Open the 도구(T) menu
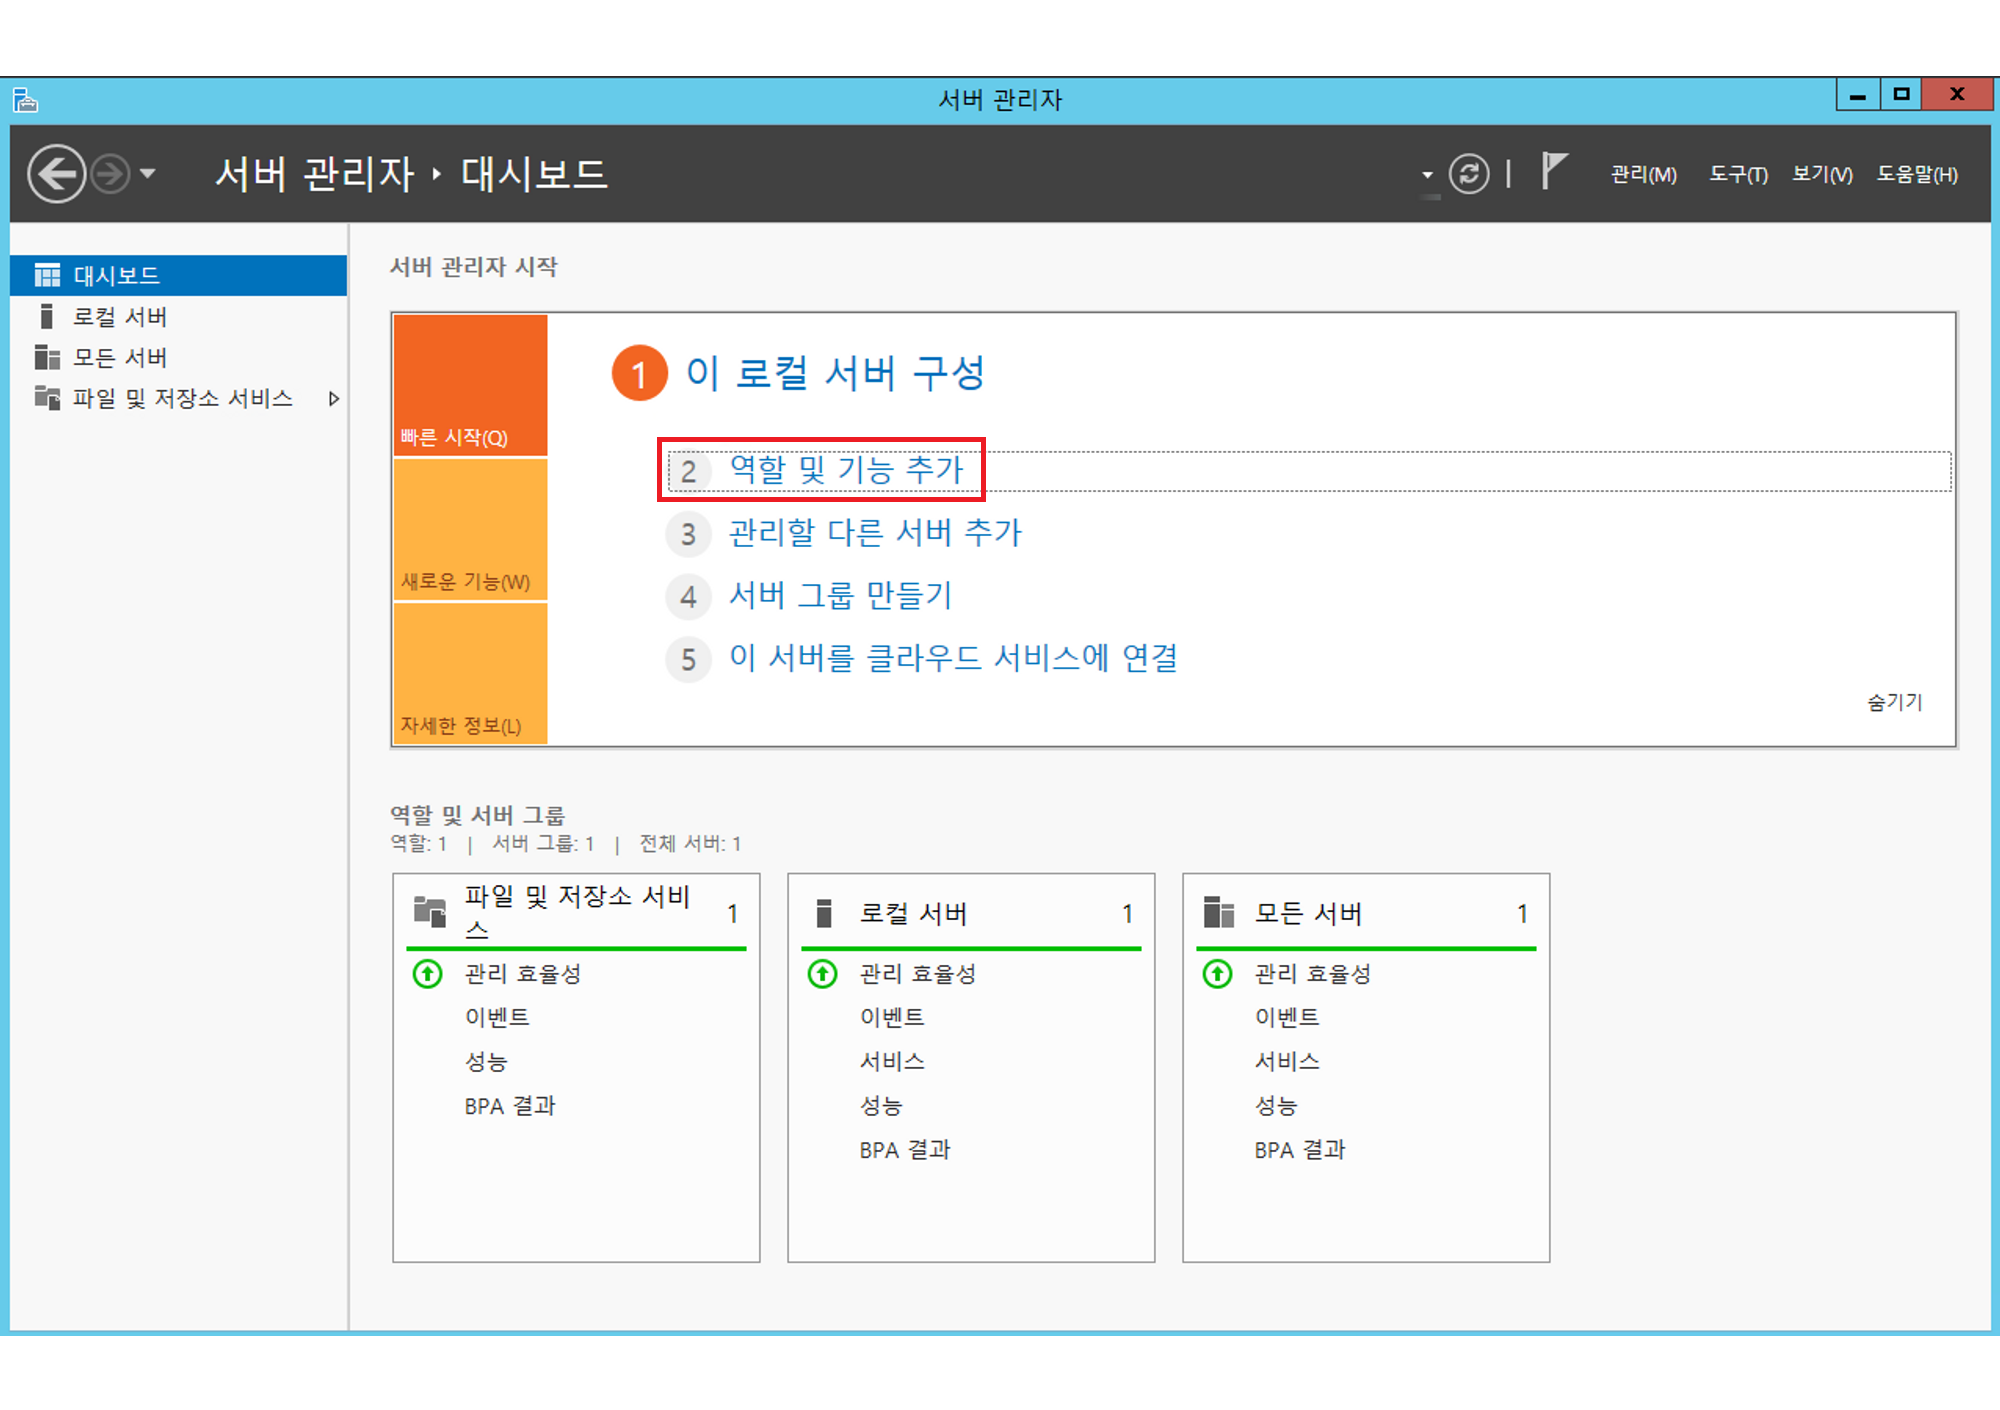This screenshot has height=1410, width=2000. 1738,174
